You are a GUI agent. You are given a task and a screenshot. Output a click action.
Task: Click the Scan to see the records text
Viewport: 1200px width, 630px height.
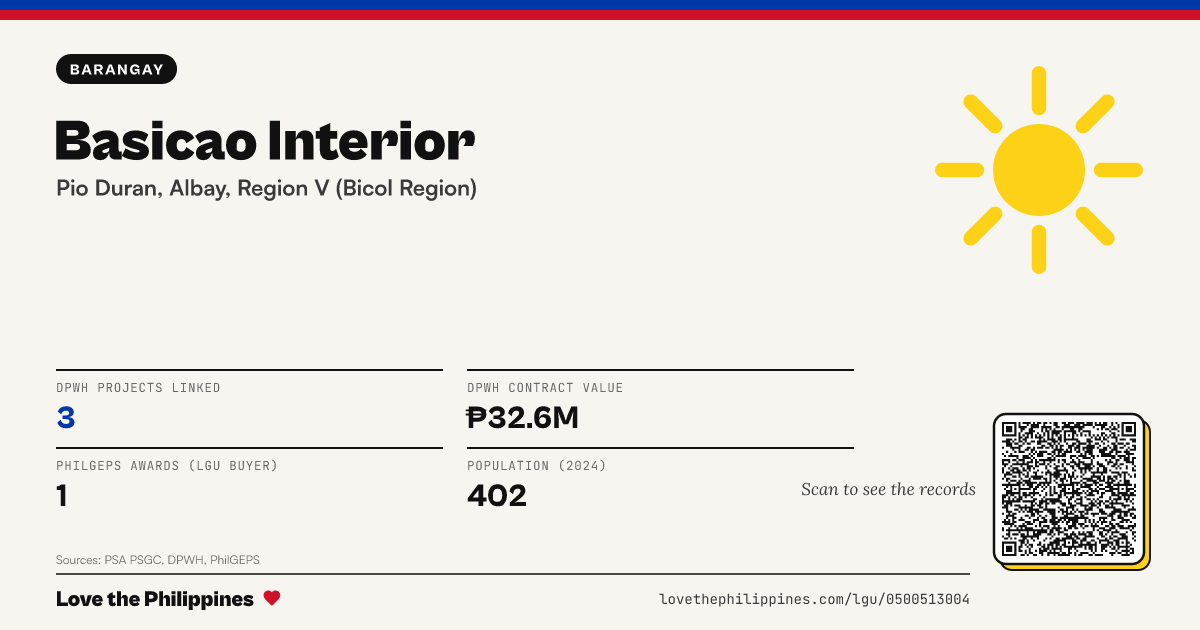888,489
